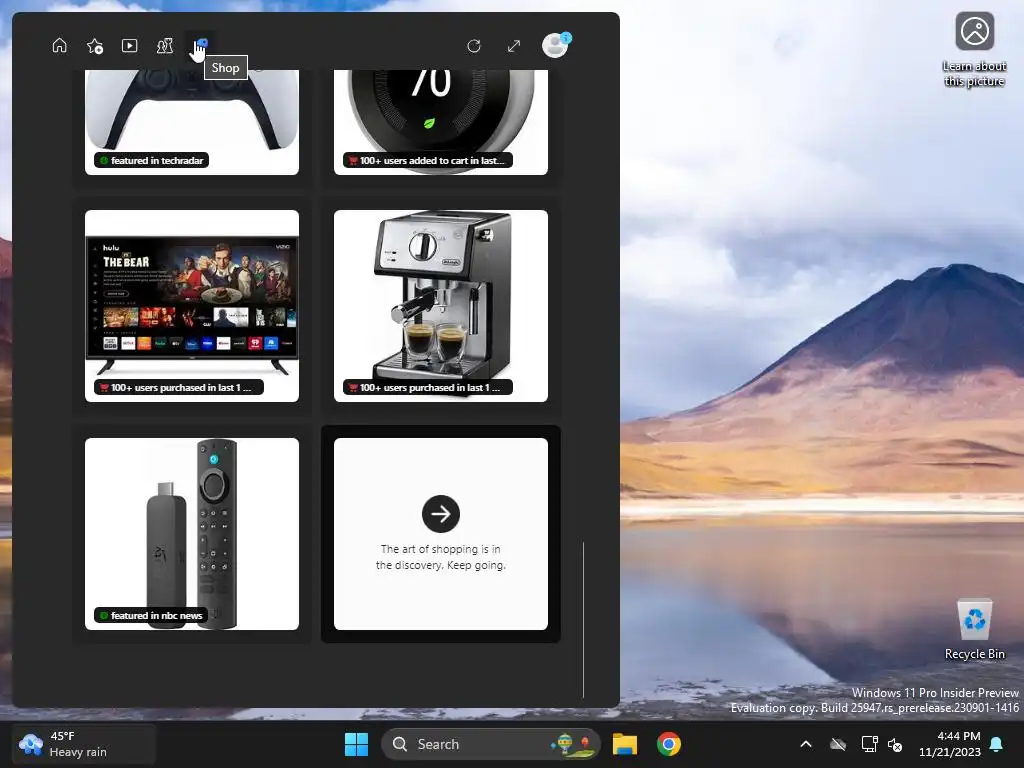
Task: Open the Discover favorites star icon
Action: pos(95,46)
